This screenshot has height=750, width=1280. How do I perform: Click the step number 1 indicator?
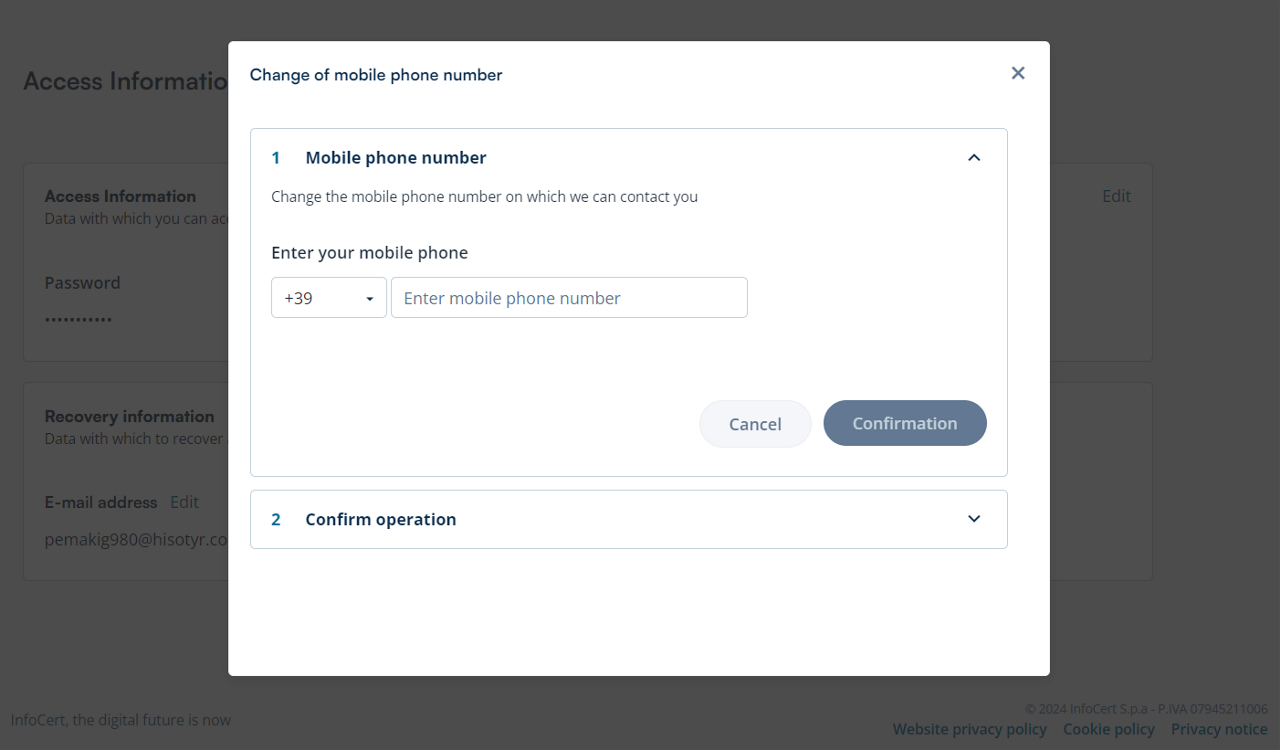(x=276, y=158)
